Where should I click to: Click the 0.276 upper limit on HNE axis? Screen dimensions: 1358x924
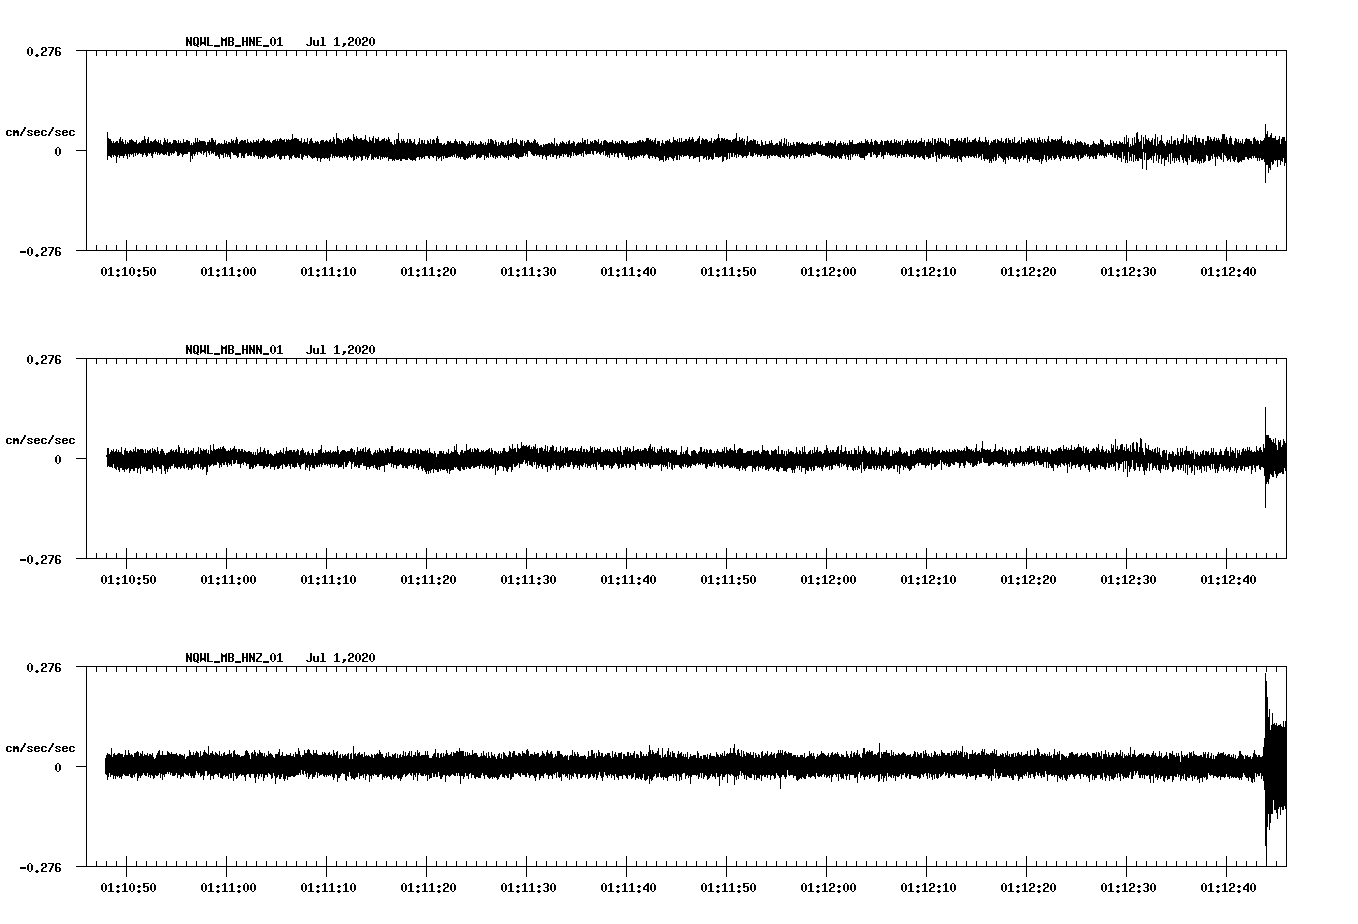tap(44, 51)
